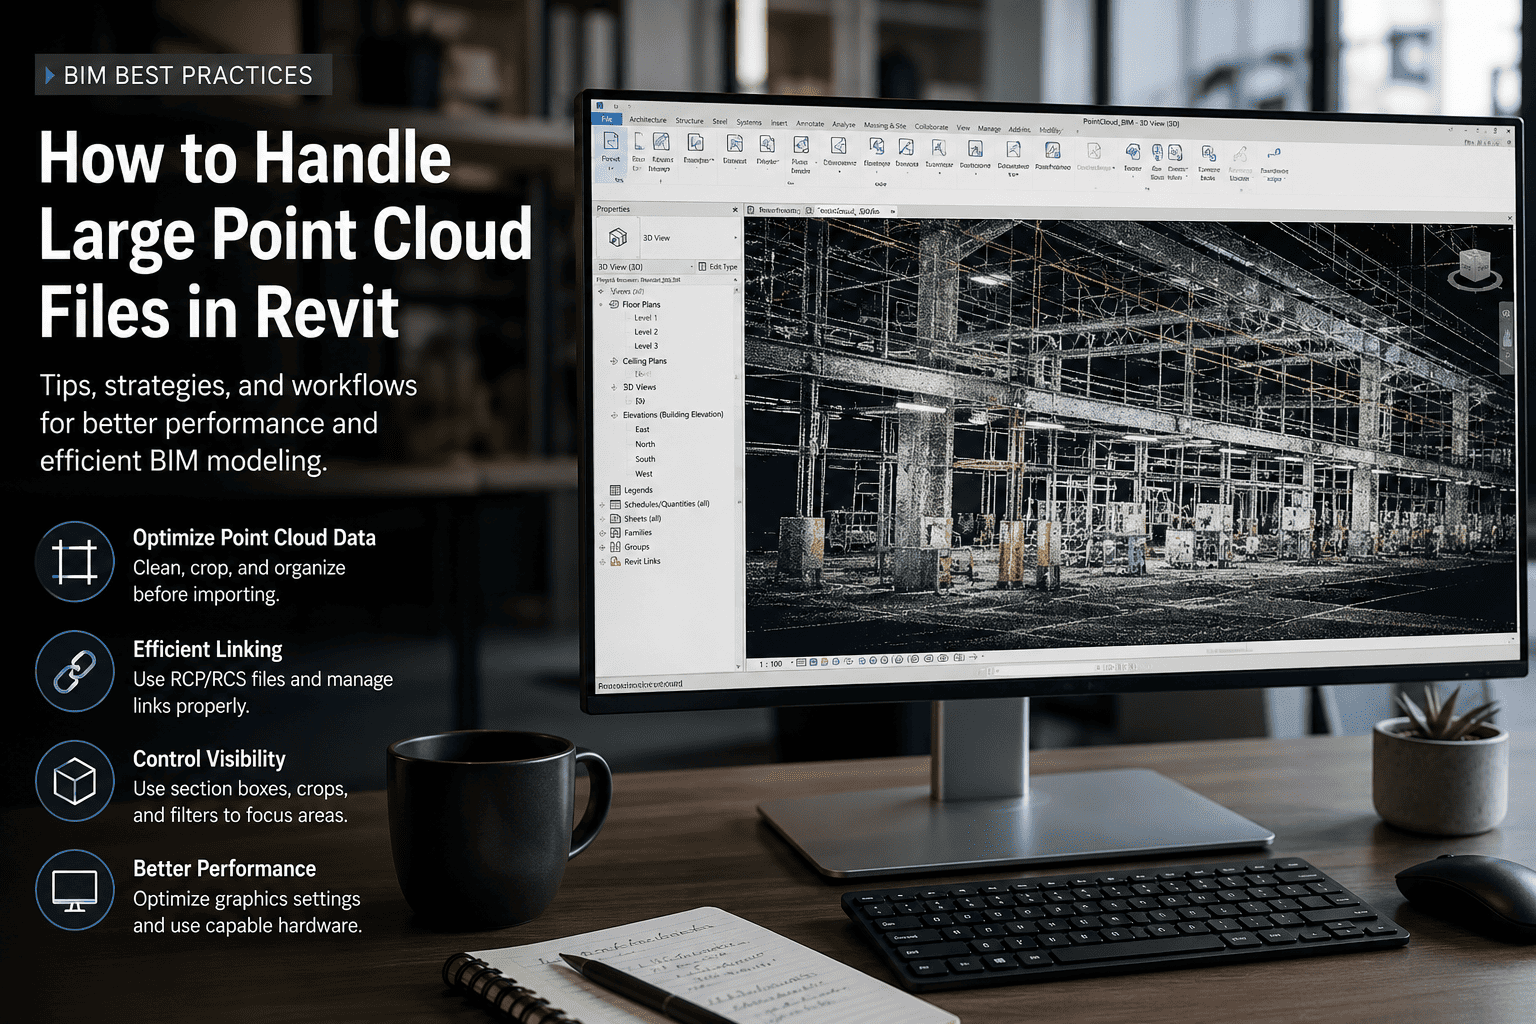Viewport: 1536px width, 1024px height.
Task: Select Level 3 under Floor Plans
Action: point(646,346)
